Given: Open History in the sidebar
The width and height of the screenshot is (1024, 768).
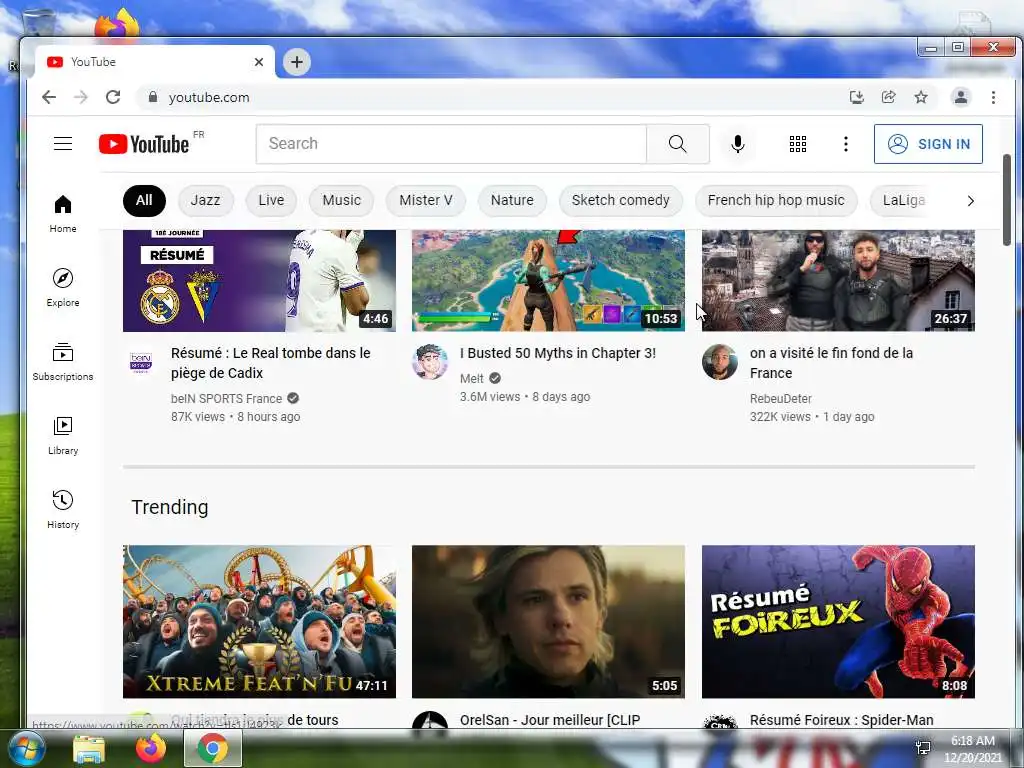Looking at the screenshot, I should click(x=63, y=509).
